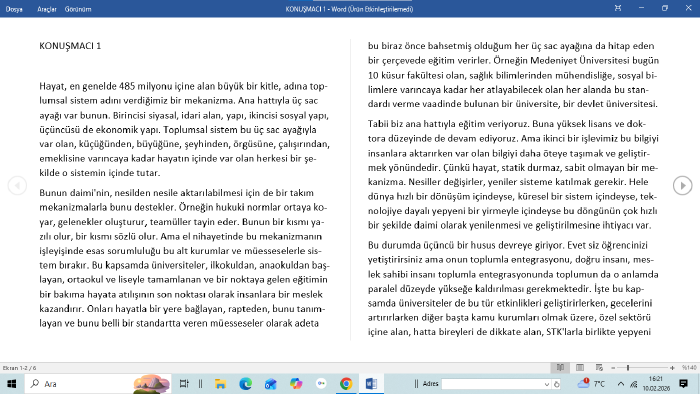Click the Adres toolbar input field

[x=492, y=384]
